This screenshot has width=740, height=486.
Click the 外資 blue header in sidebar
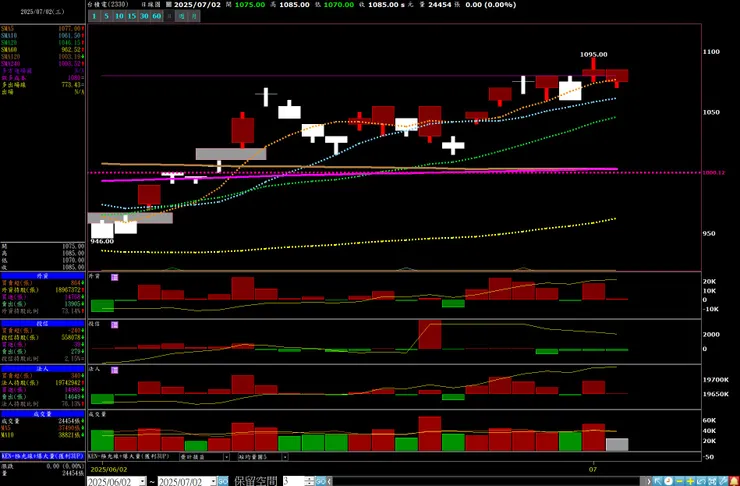42,276
